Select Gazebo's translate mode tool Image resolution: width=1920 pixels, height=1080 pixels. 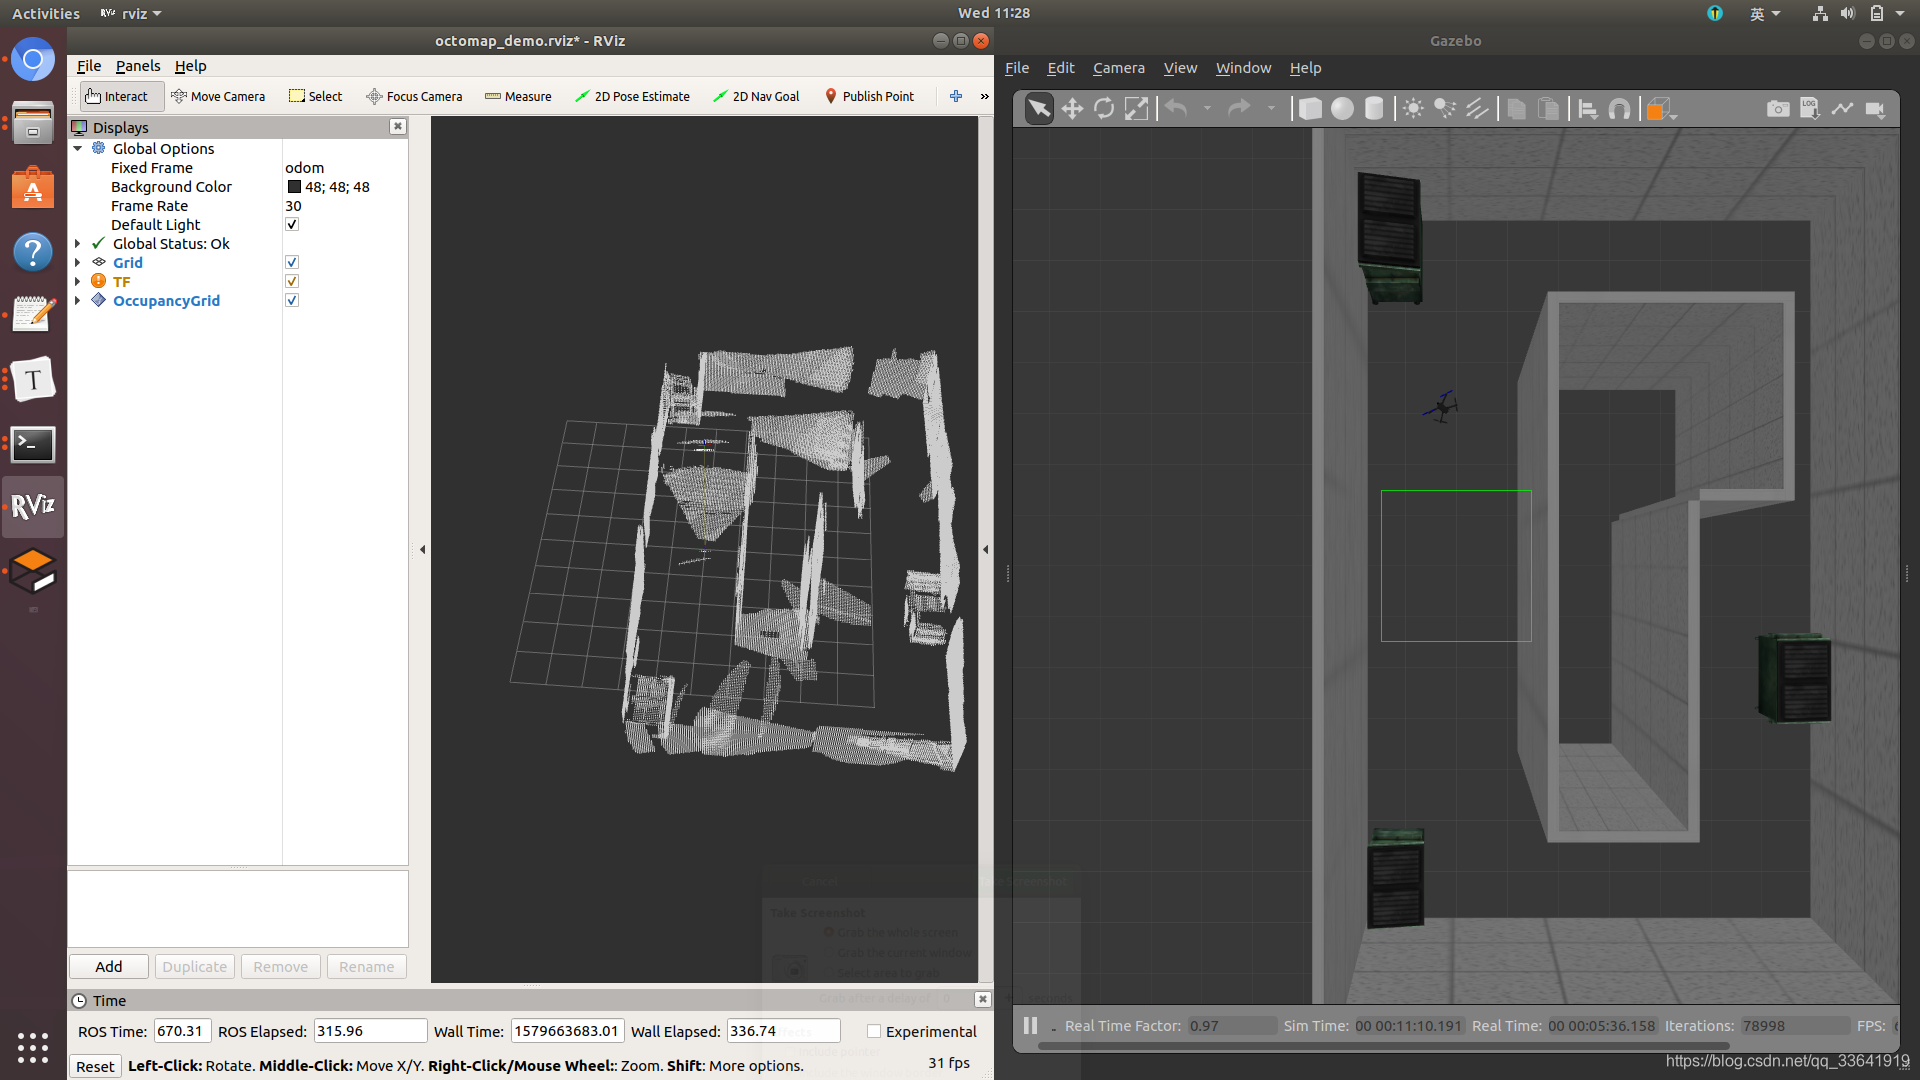(1072, 109)
